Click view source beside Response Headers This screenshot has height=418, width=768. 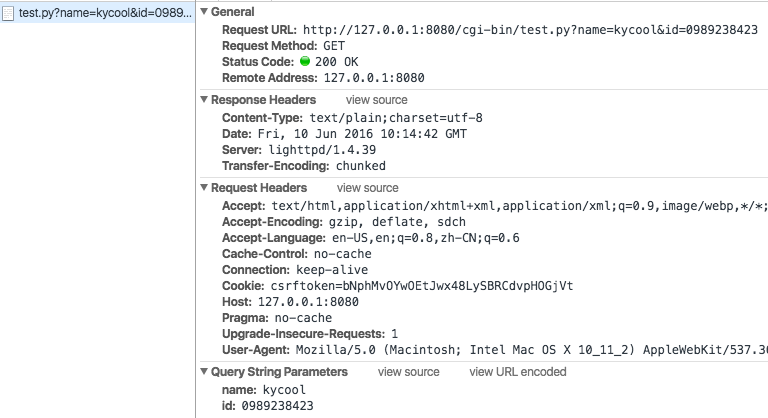[376, 100]
